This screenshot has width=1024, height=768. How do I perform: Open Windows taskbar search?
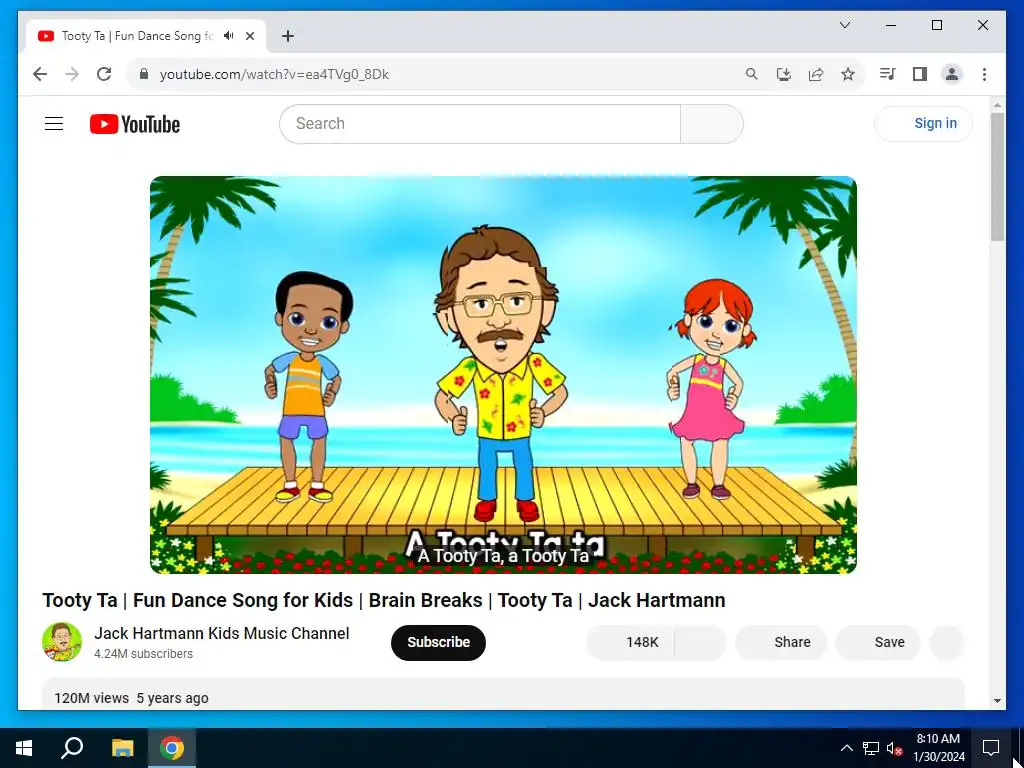tap(72, 748)
